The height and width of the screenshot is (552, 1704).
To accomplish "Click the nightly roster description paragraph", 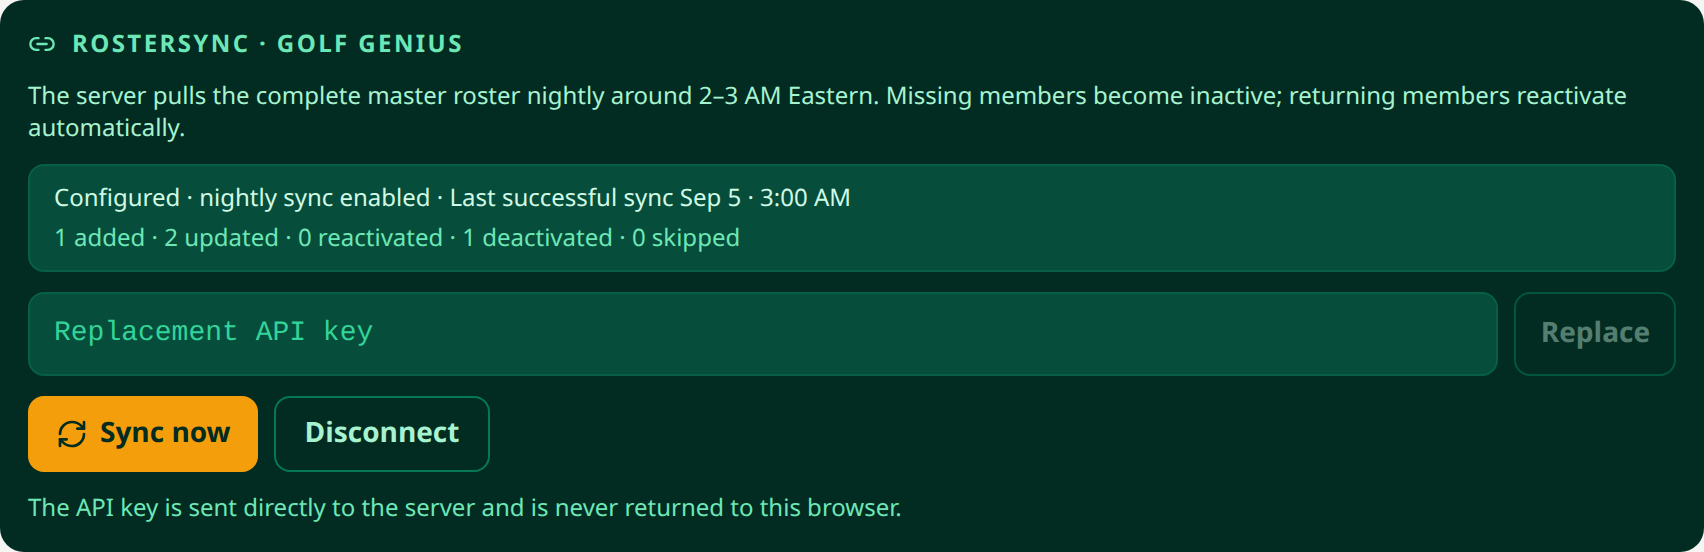I will (827, 112).
